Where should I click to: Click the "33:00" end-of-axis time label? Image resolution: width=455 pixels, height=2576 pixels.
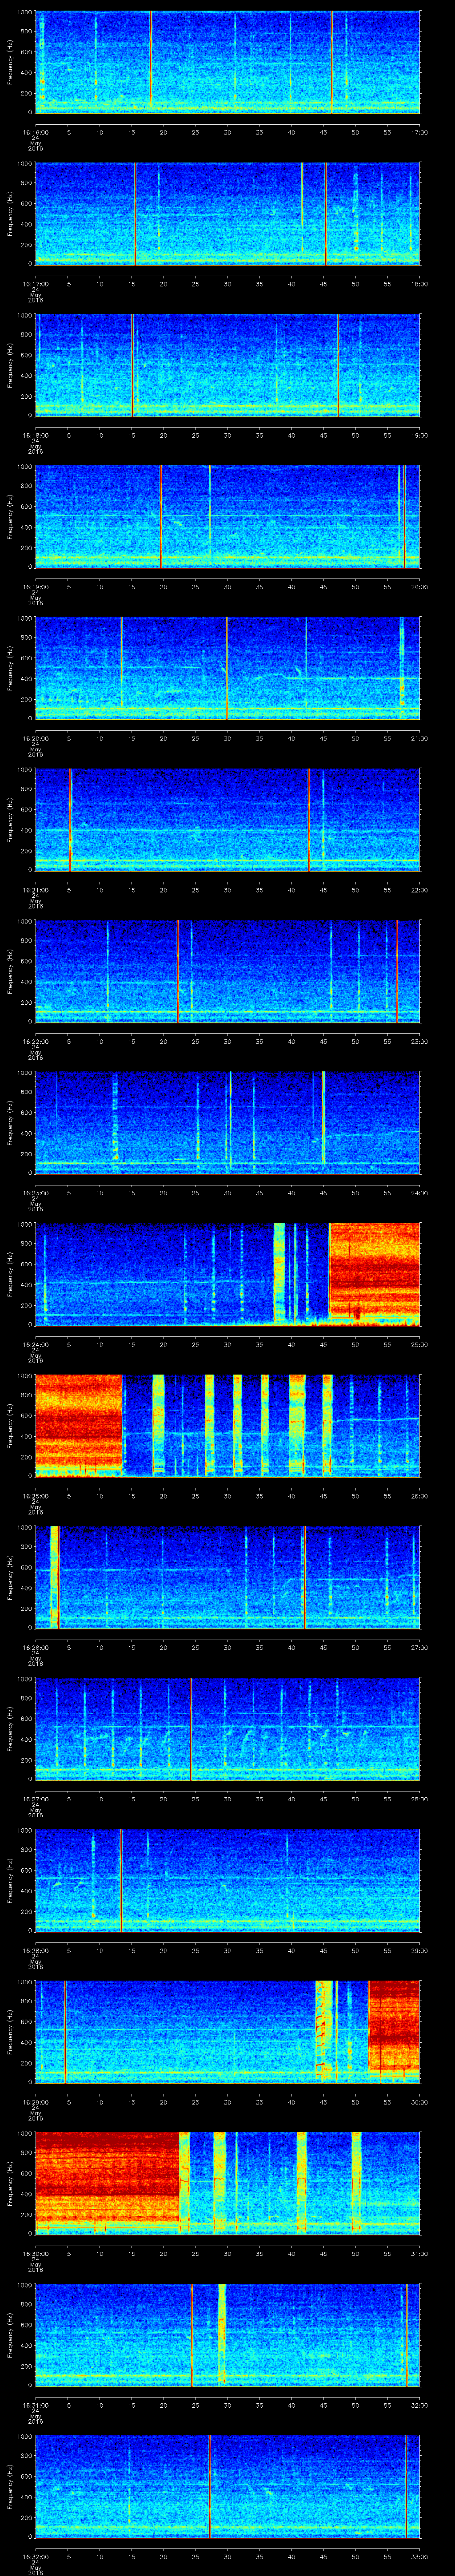click(x=419, y=2556)
